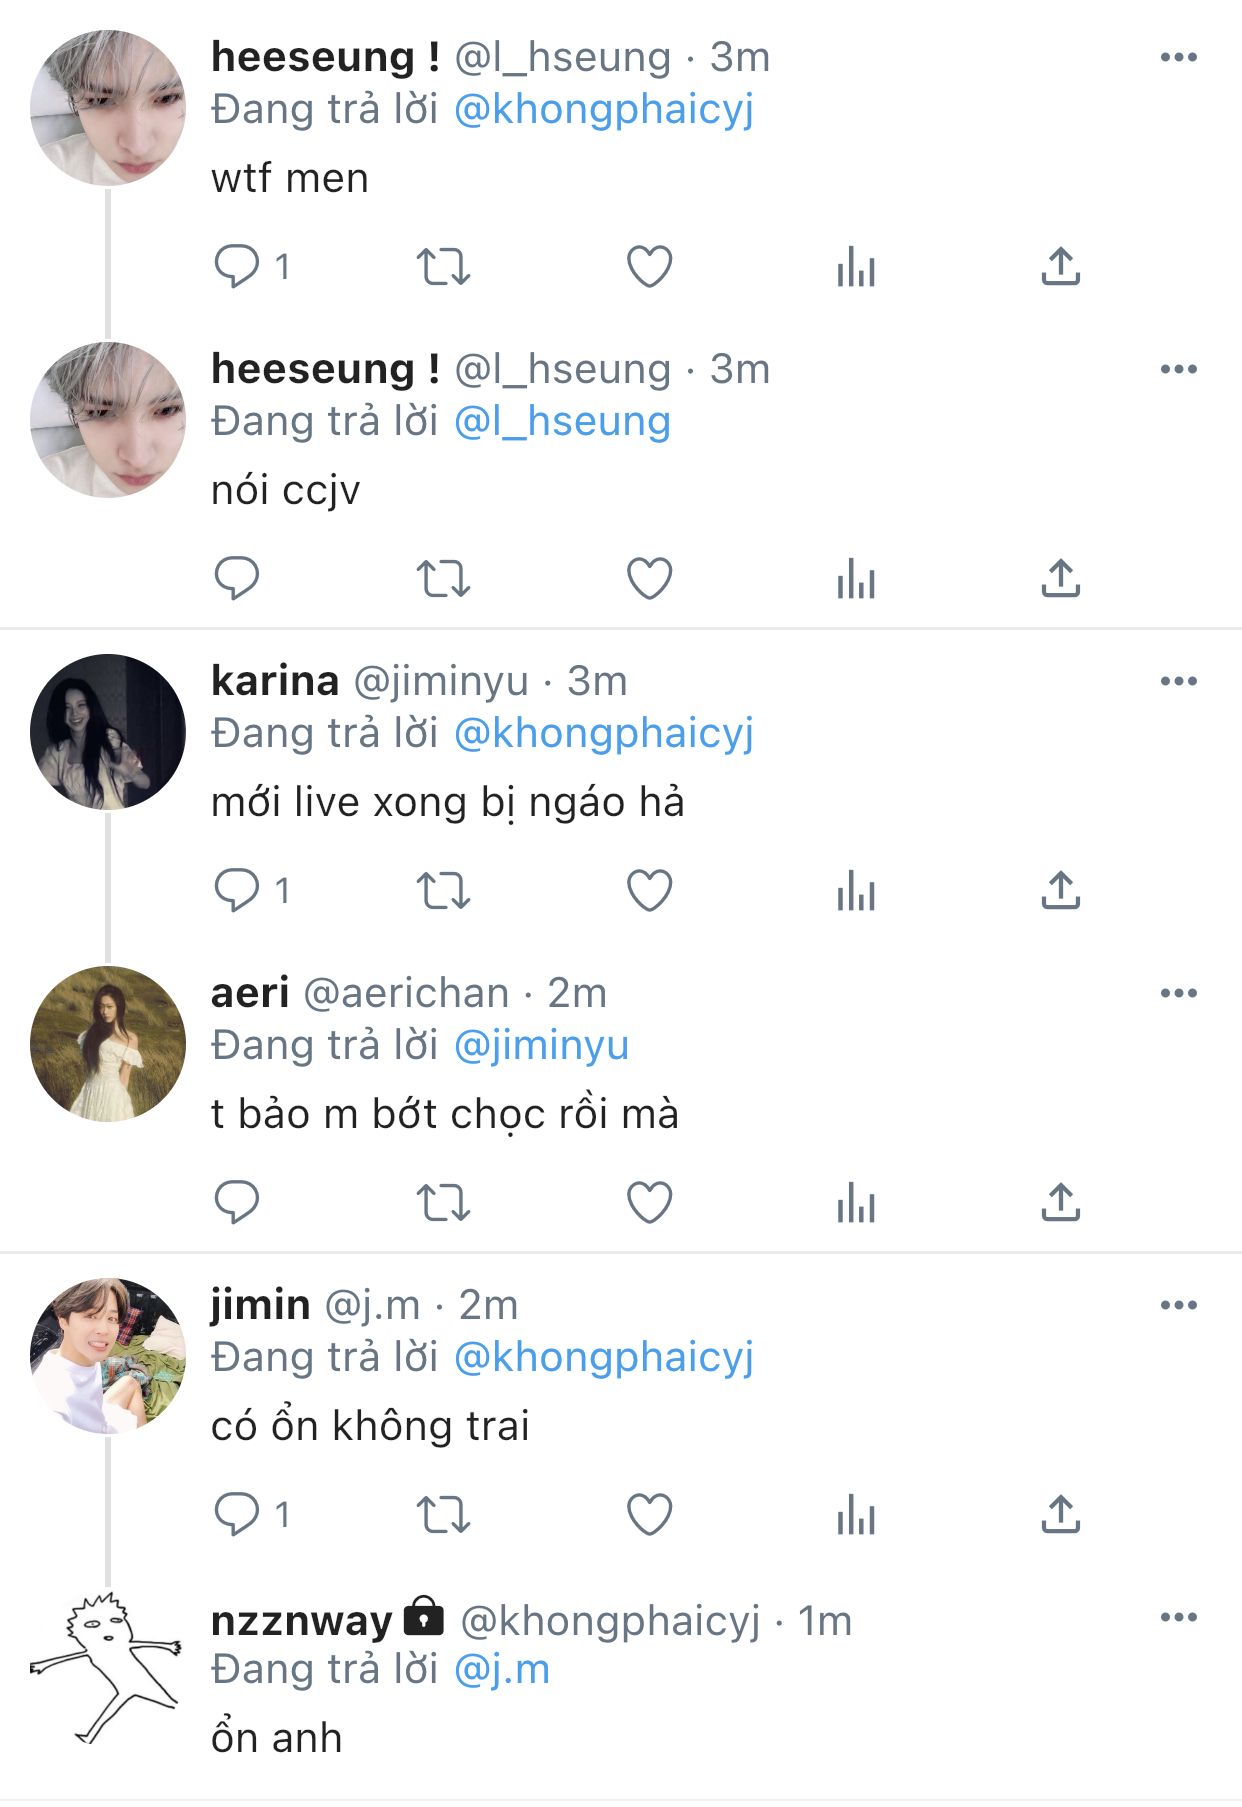The height and width of the screenshot is (1807, 1242).
Task: Like aeri's reply to jiminyu
Action: [x=649, y=1202]
